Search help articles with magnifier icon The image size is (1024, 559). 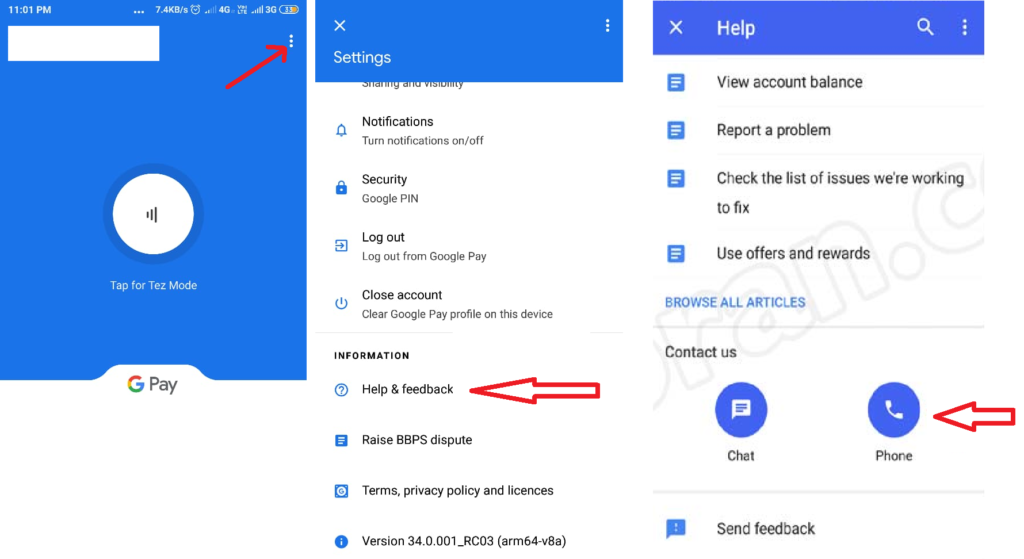pyautogui.click(x=925, y=27)
